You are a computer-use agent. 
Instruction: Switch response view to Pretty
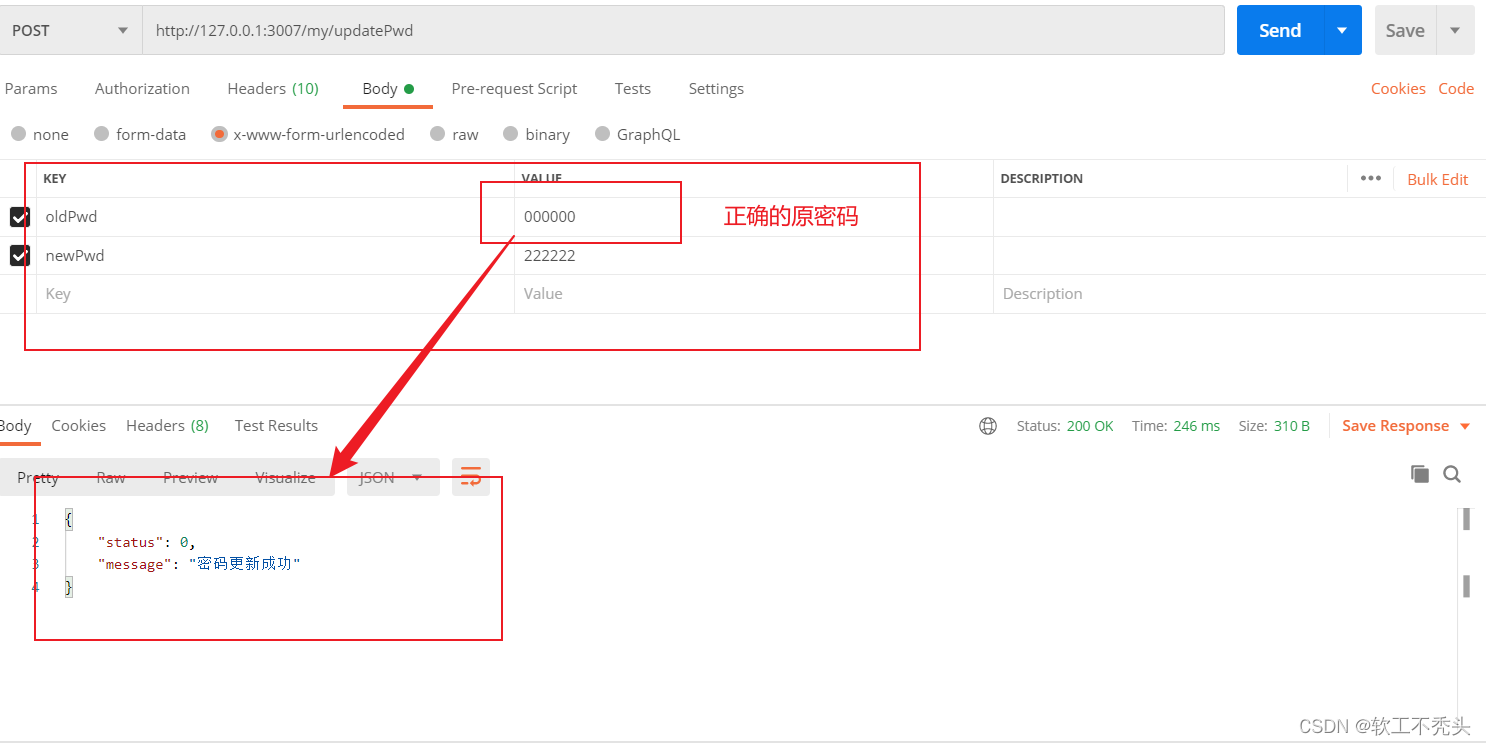tap(38, 477)
